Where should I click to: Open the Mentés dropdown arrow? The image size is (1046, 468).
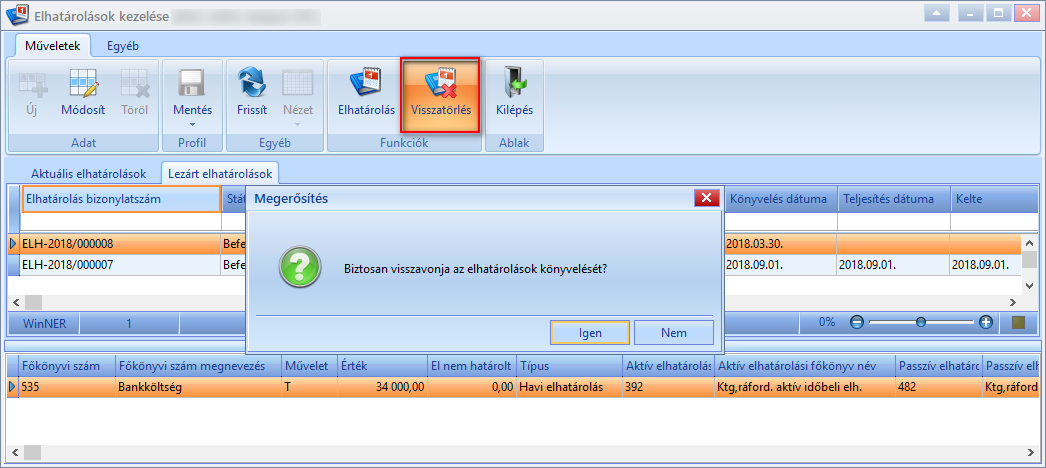coord(193,124)
